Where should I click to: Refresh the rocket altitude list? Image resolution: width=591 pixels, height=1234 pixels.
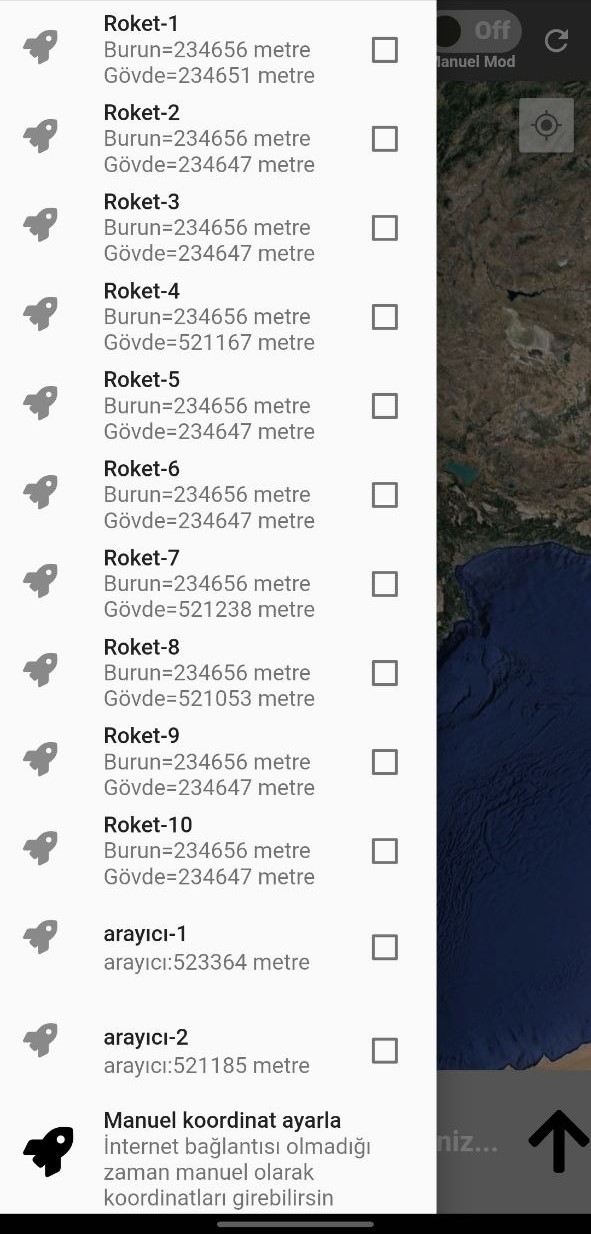pos(558,41)
